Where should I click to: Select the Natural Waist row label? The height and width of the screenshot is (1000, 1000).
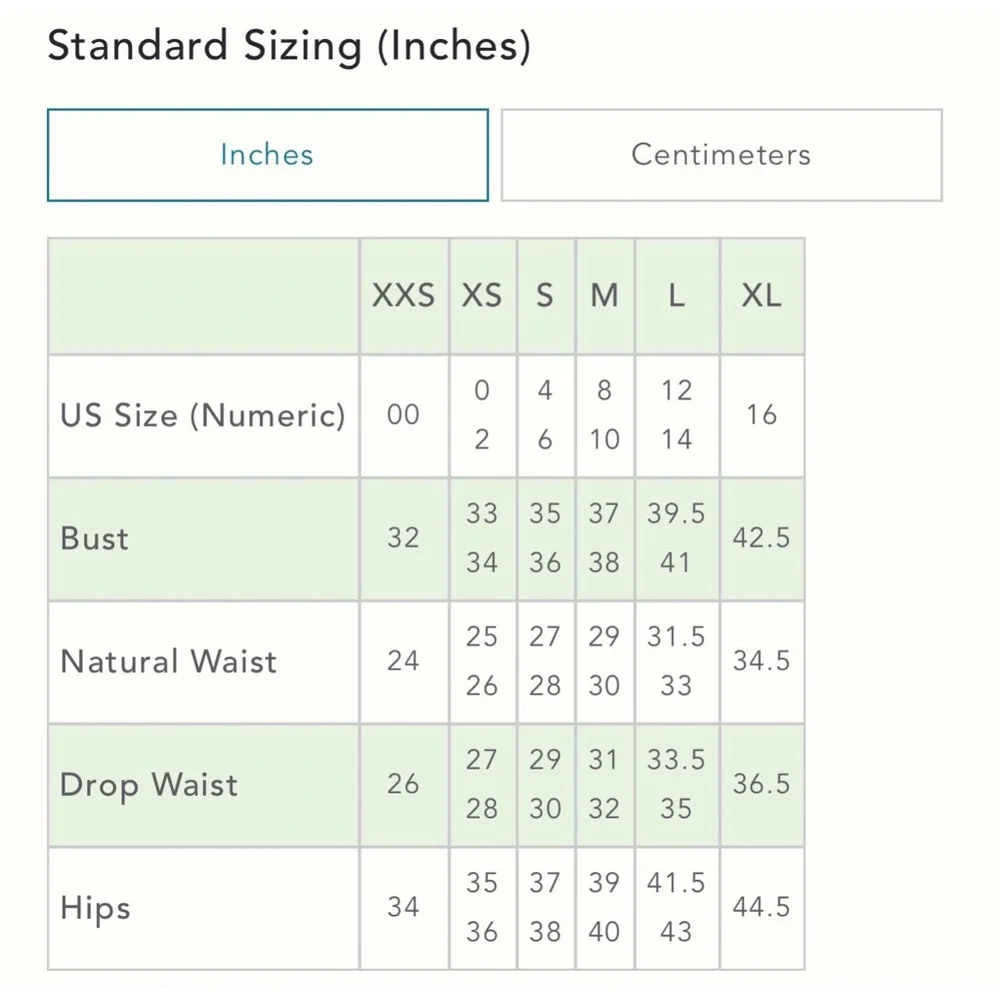[x=169, y=662]
